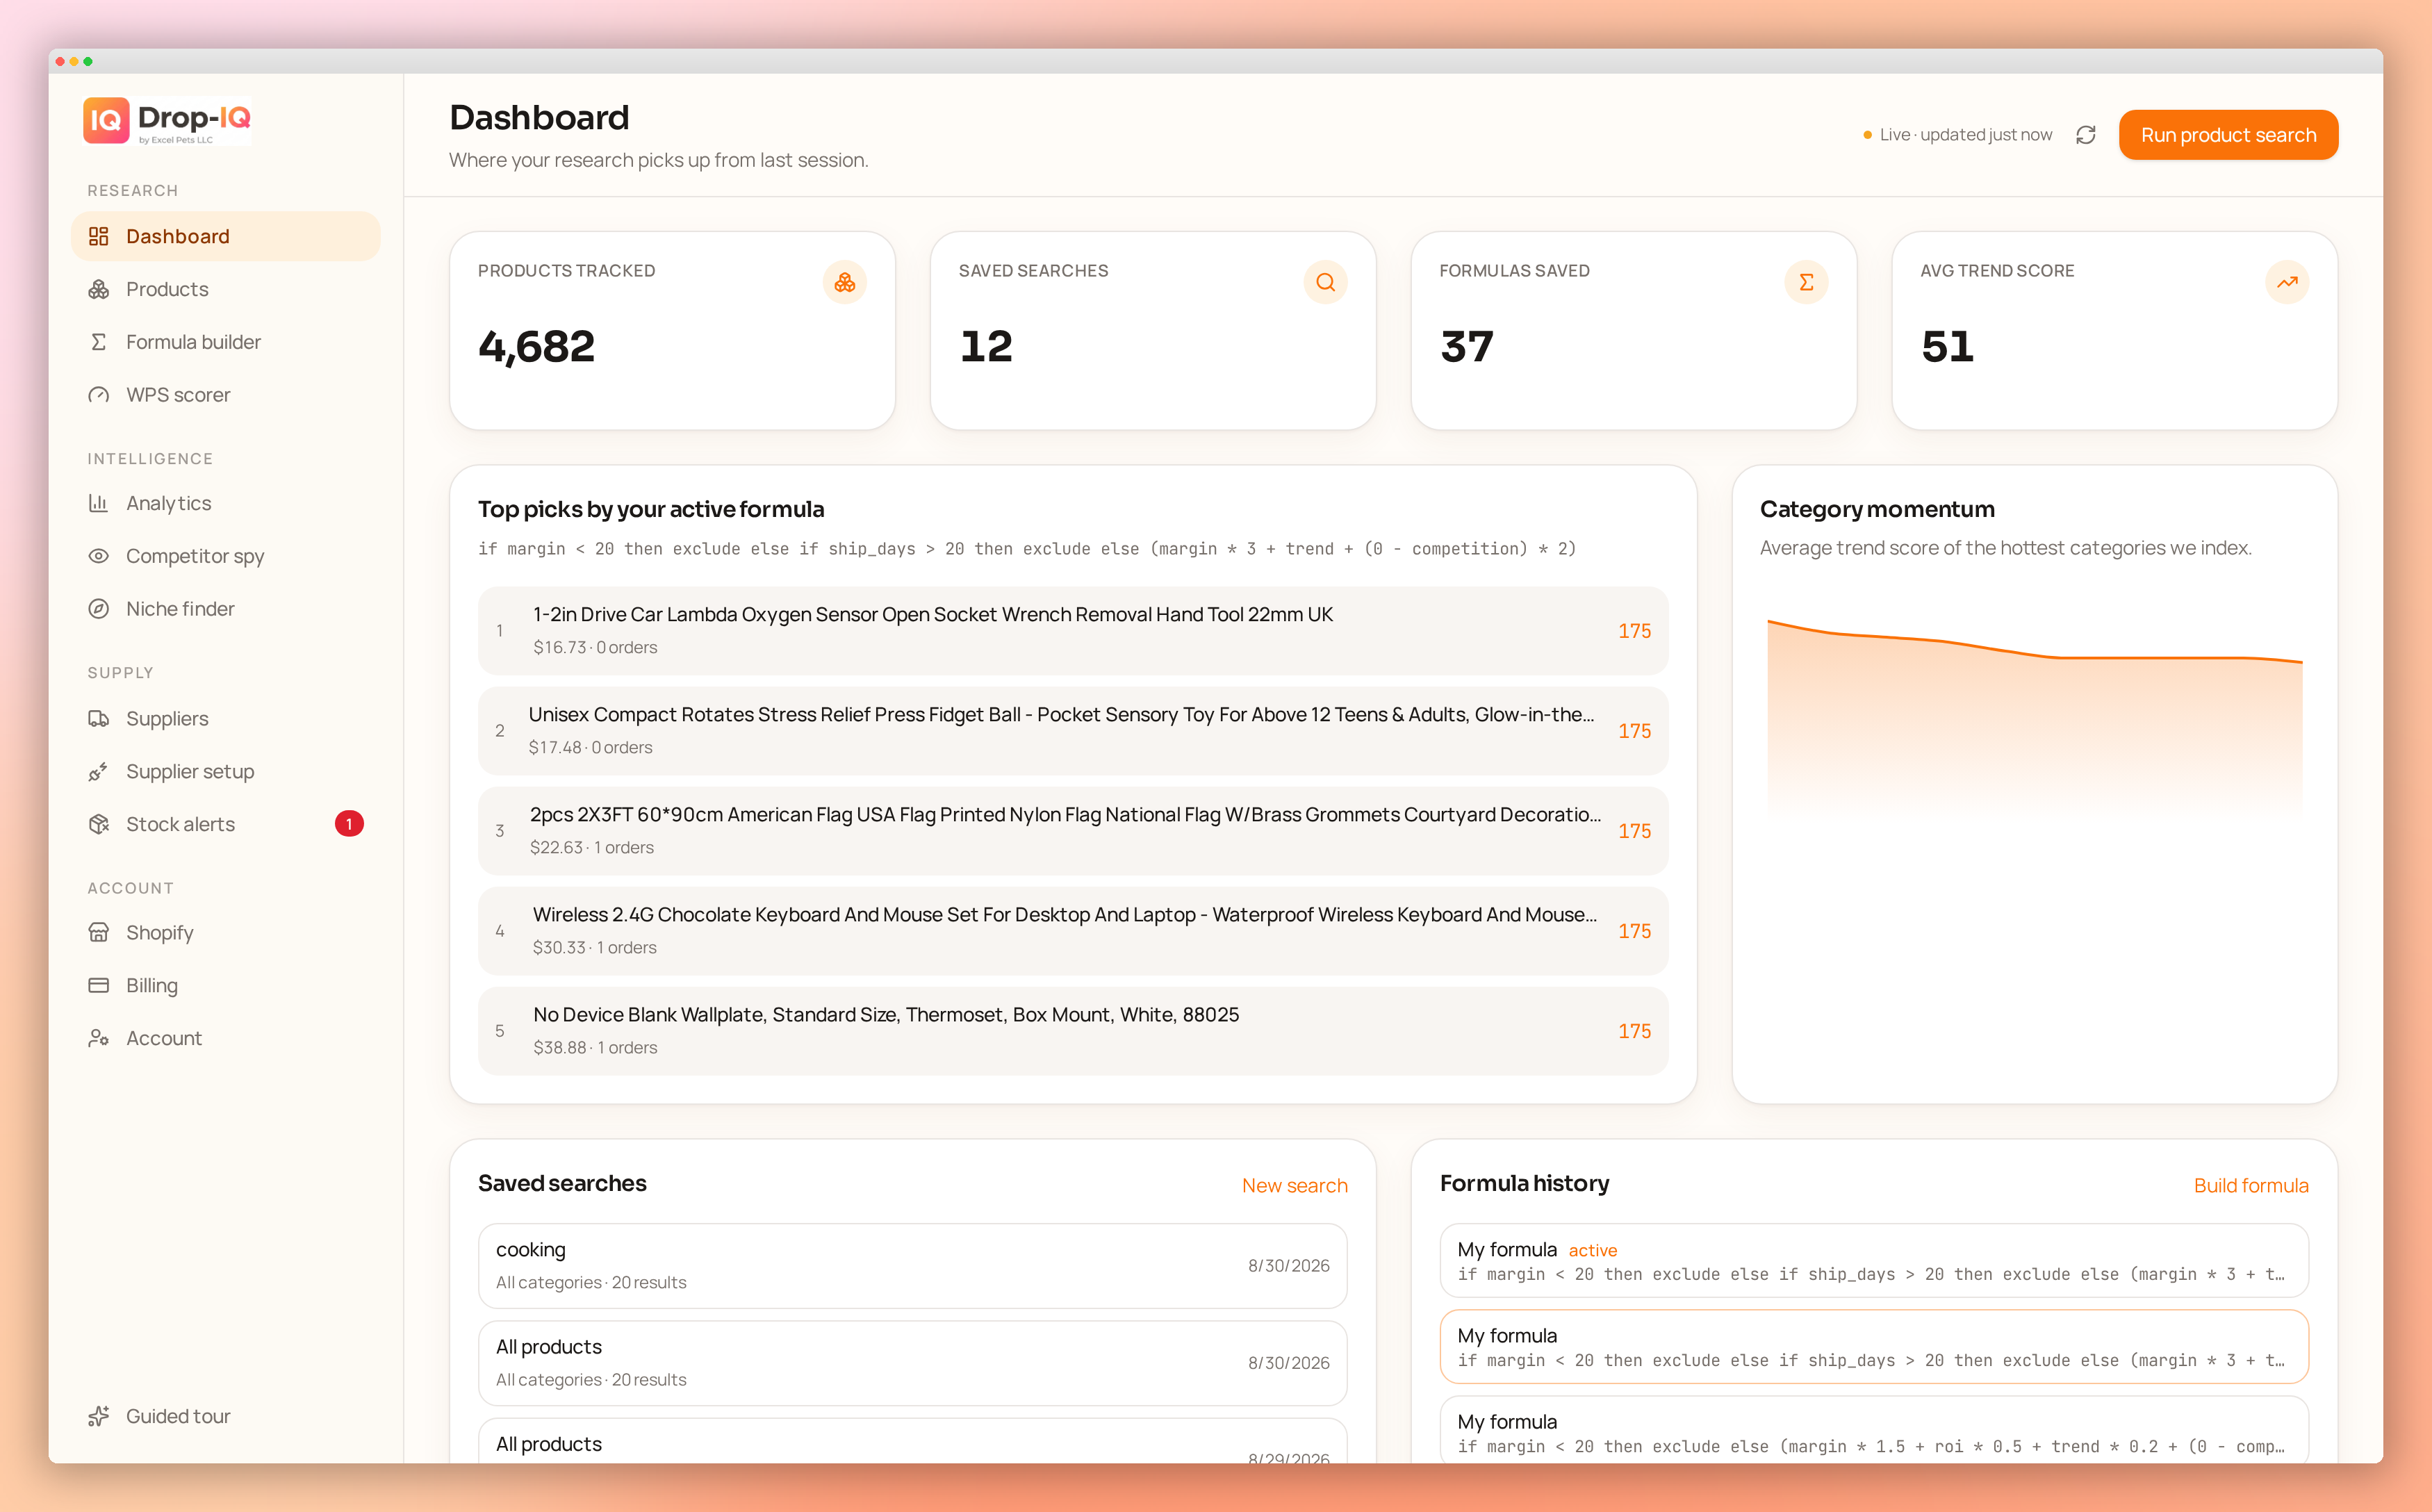The image size is (2432, 1512).
Task: Select the orange-outlined My formula entry
Action: [x=1874, y=1347]
